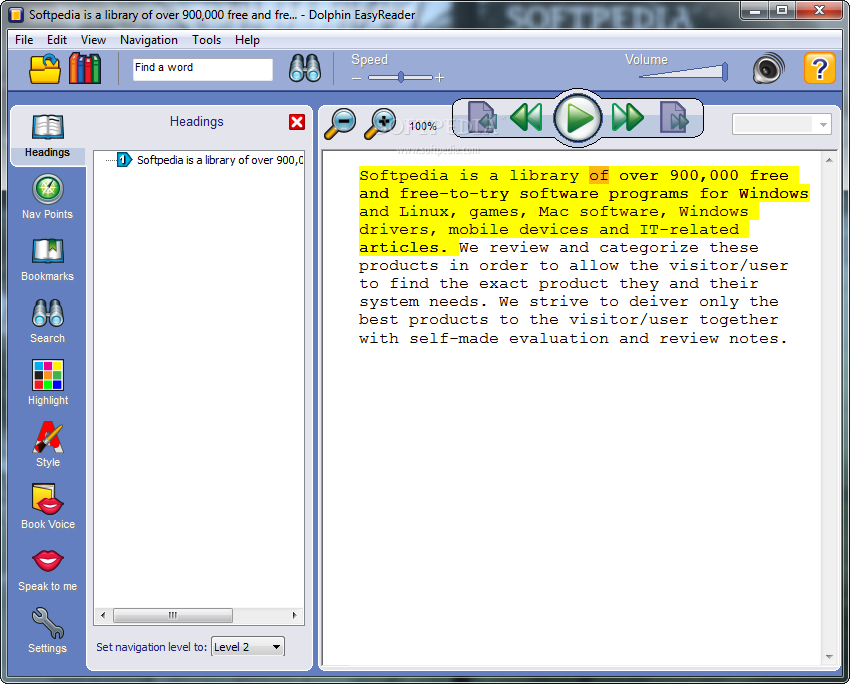The height and width of the screenshot is (684, 850).
Task: Open the Highlight color settings
Action: tap(47, 382)
